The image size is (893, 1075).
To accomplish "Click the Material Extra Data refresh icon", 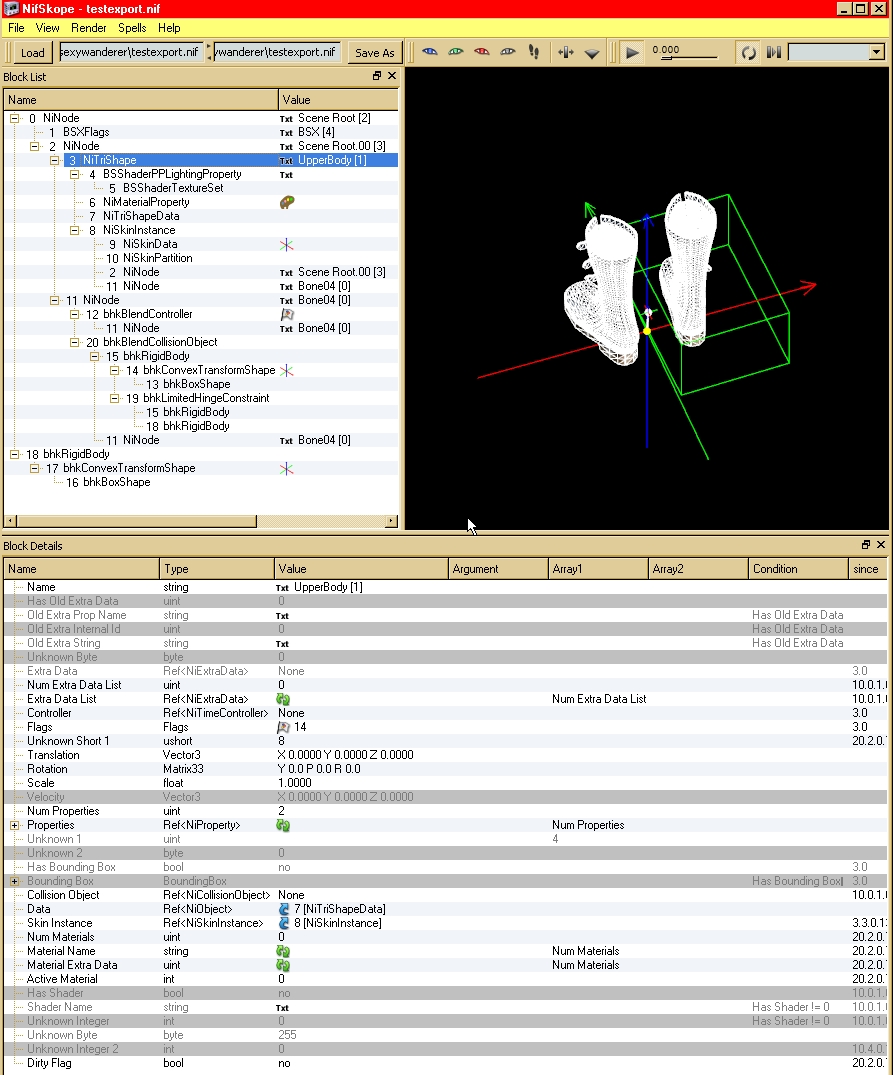I will click(x=283, y=965).
